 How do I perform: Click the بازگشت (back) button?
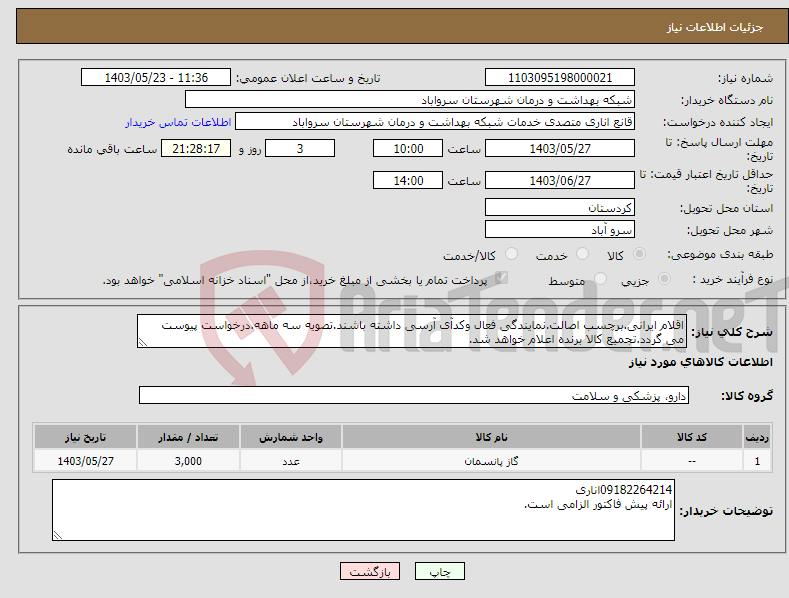tap(370, 571)
